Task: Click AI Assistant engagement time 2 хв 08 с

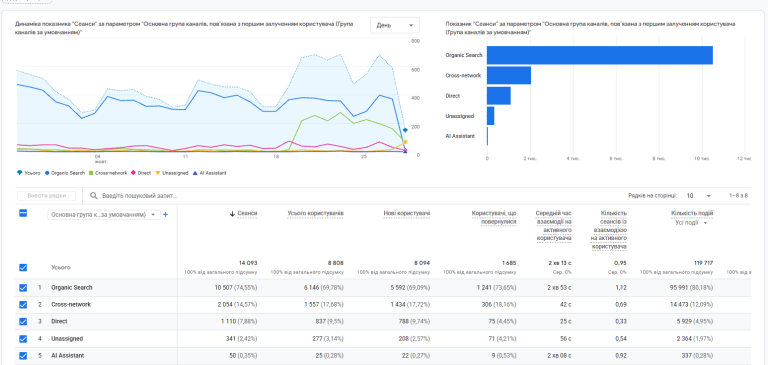Action: click(559, 356)
